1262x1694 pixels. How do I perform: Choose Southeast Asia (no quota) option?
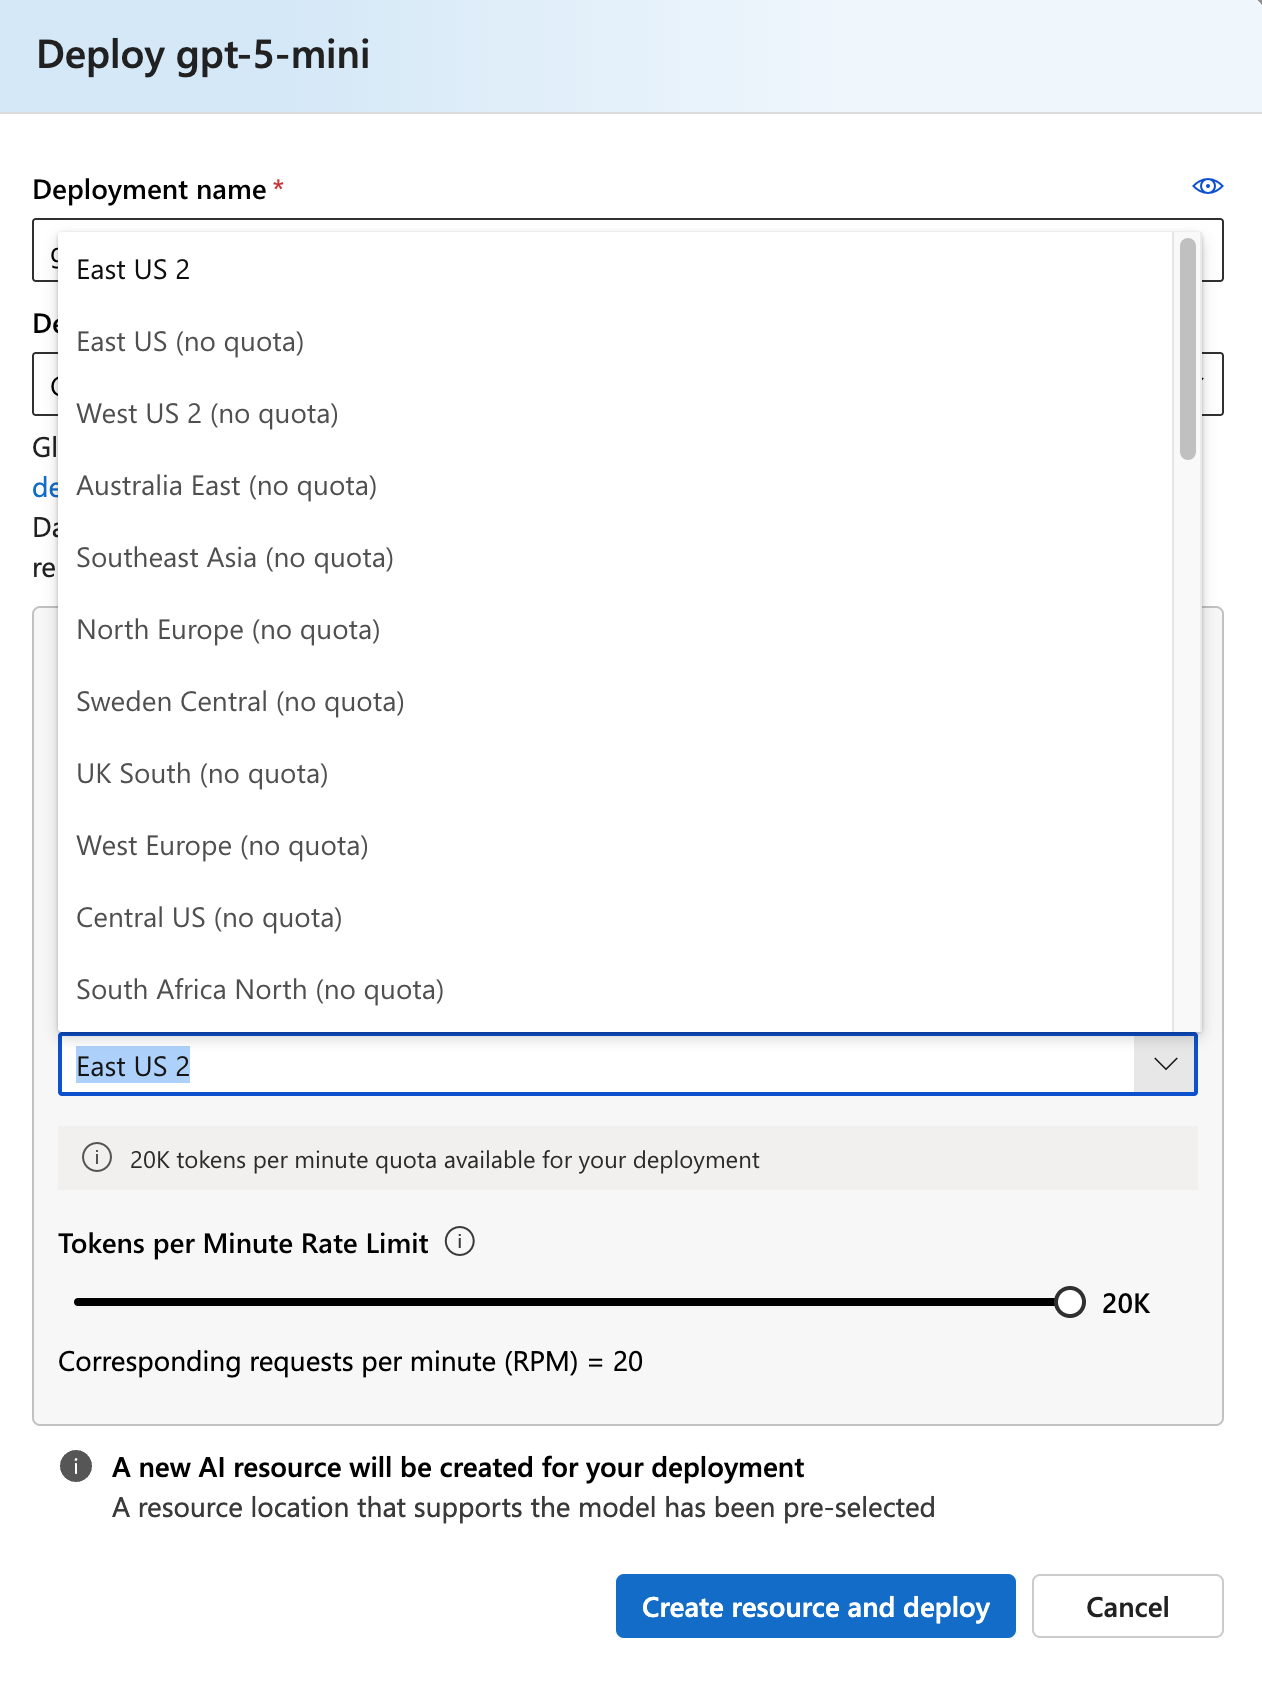tap(615, 558)
